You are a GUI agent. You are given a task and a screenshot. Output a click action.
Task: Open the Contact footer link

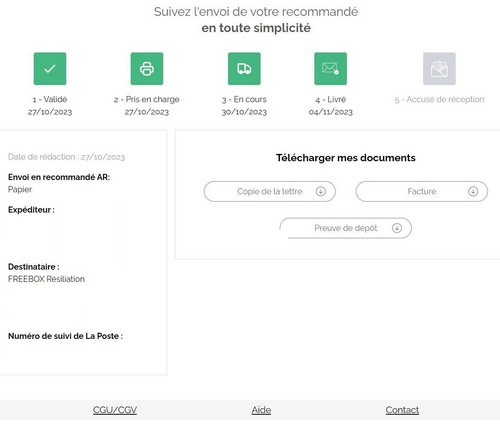pyautogui.click(x=402, y=410)
